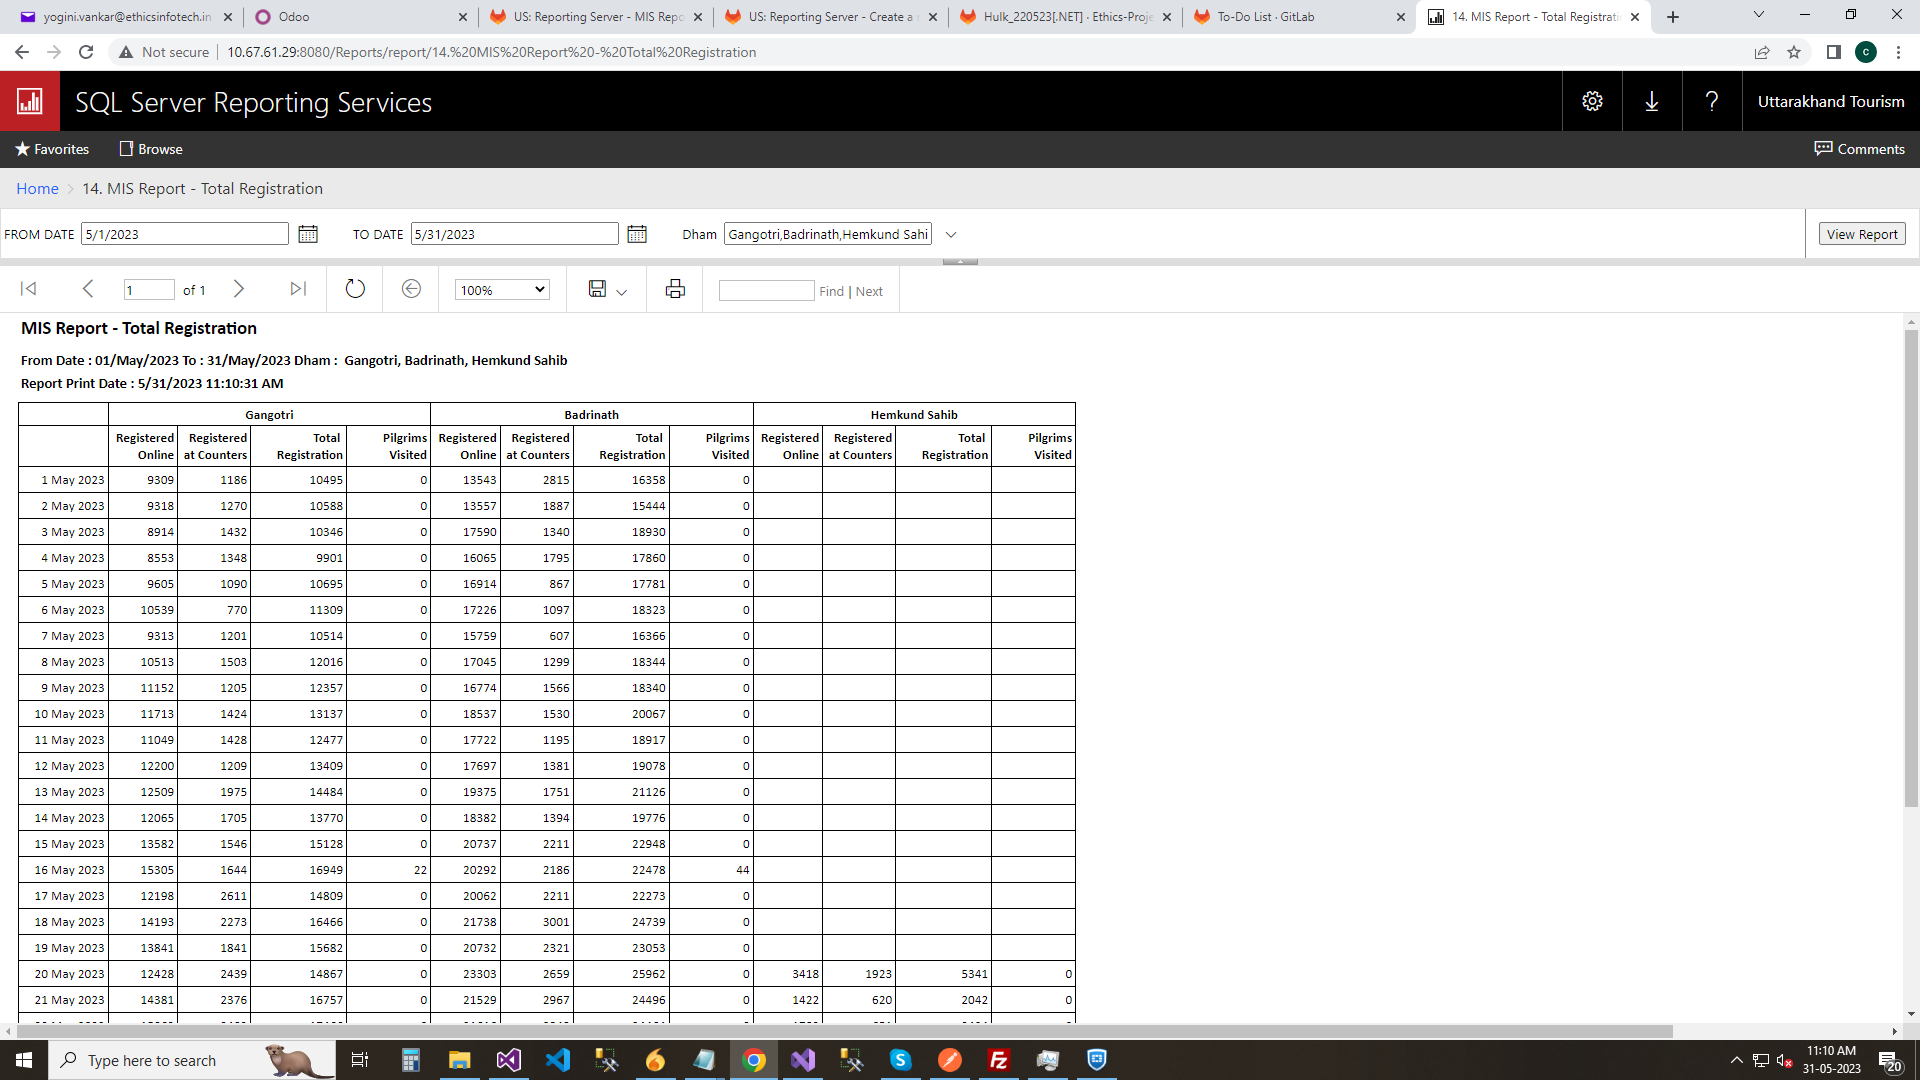Click the report refresh icon
The width and height of the screenshot is (1920, 1080).
point(355,289)
